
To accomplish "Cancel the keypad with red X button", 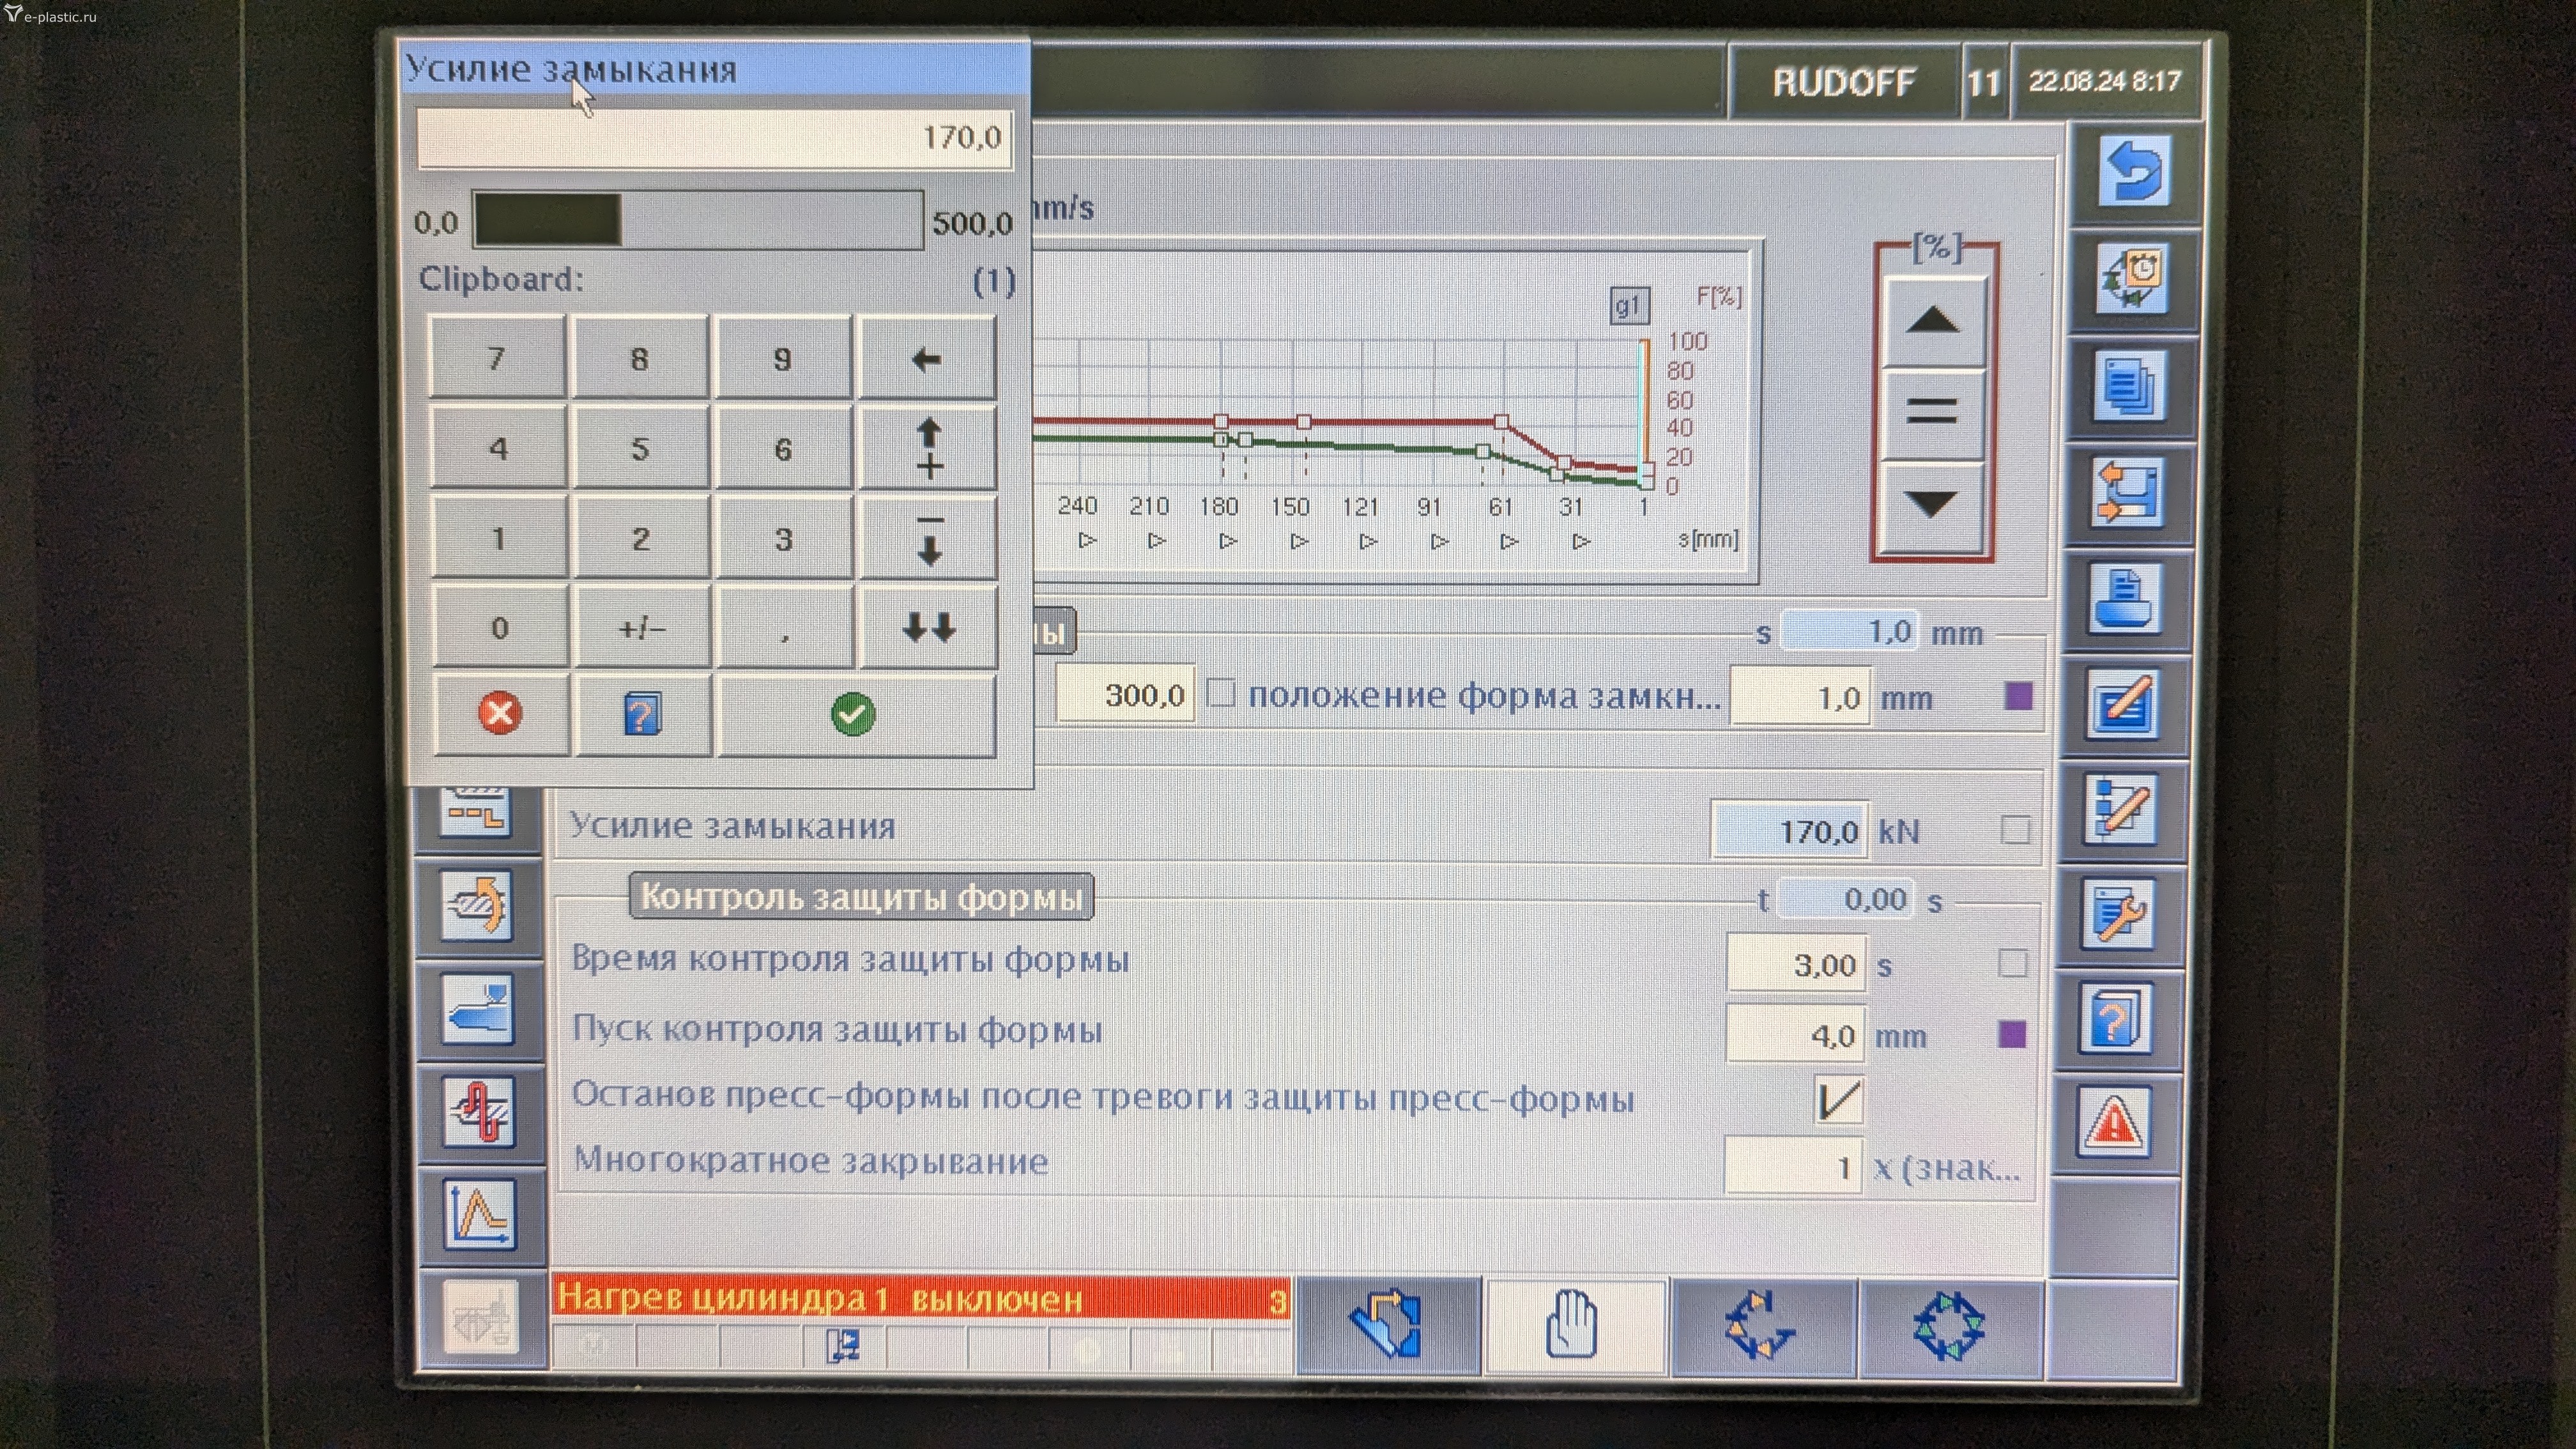I will [x=500, y=714].
